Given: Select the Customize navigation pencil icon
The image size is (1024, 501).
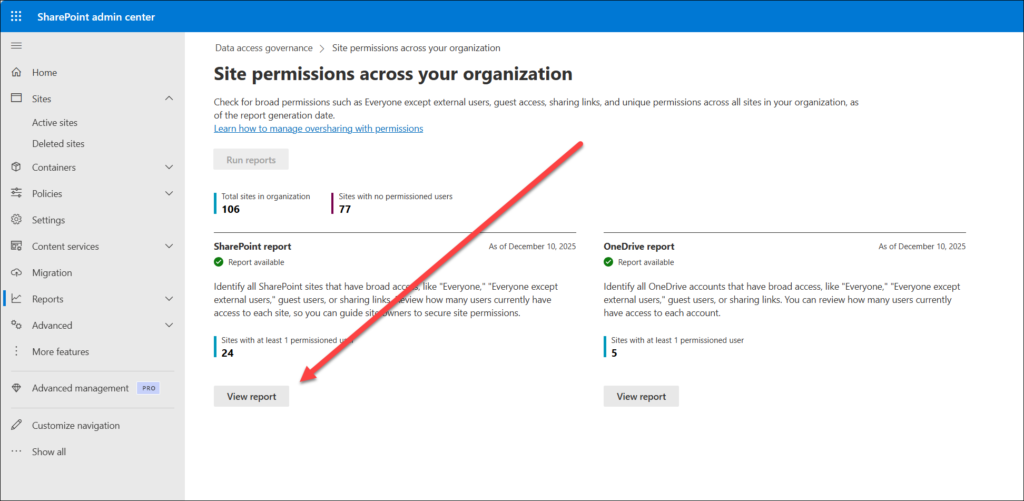Looking at the screenshot, I should tap(16, 425).
